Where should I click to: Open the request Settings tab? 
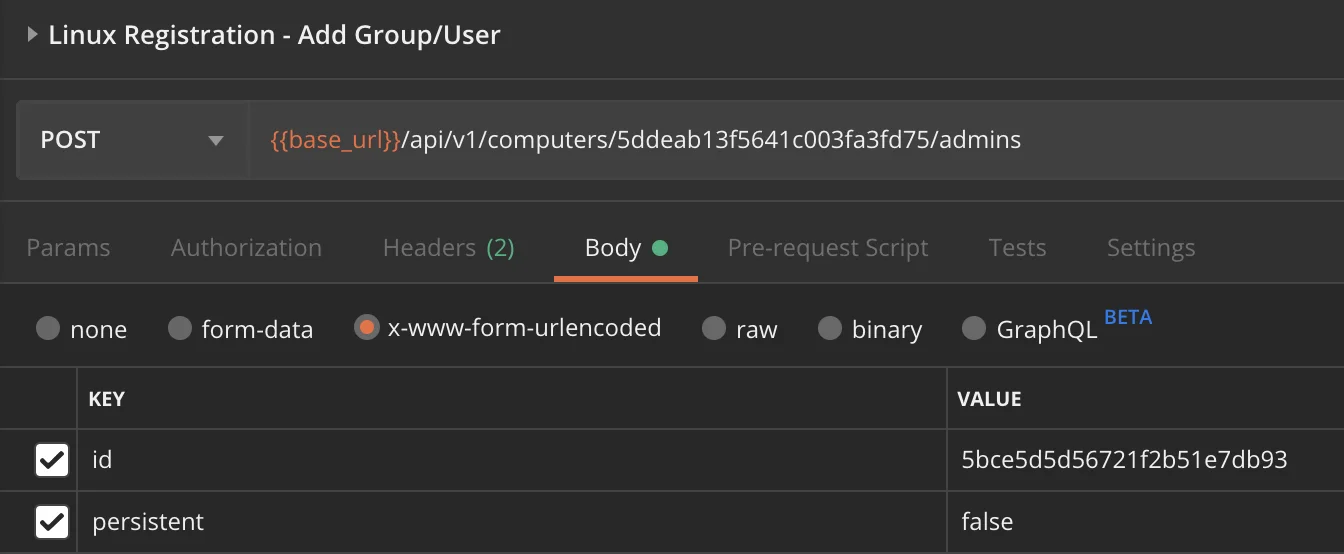coord(1151,247)
